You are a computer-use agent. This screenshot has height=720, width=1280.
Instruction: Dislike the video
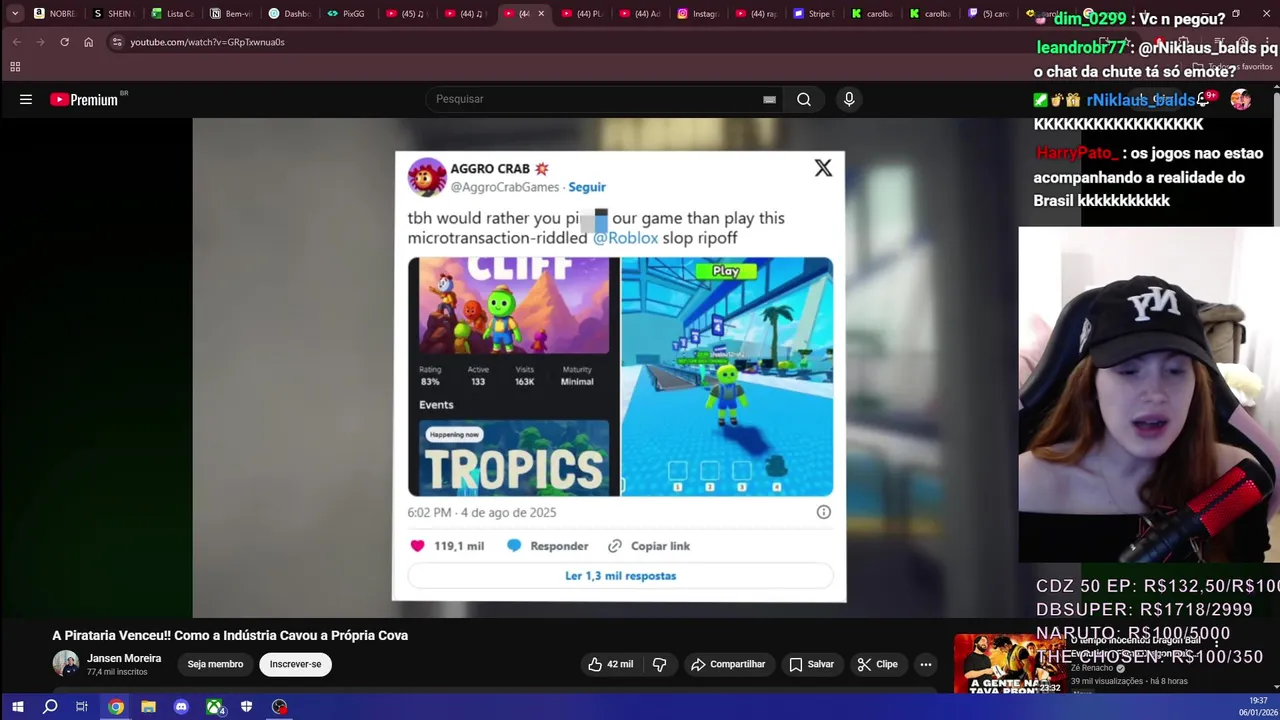coord(660,664)
